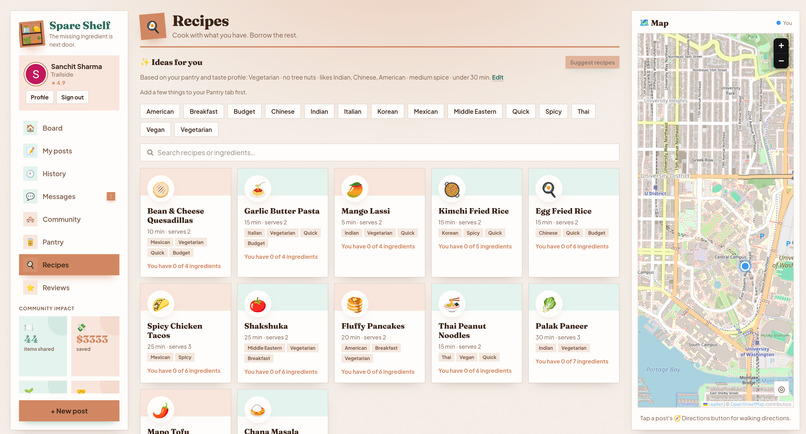Click the Profile button

40,97
